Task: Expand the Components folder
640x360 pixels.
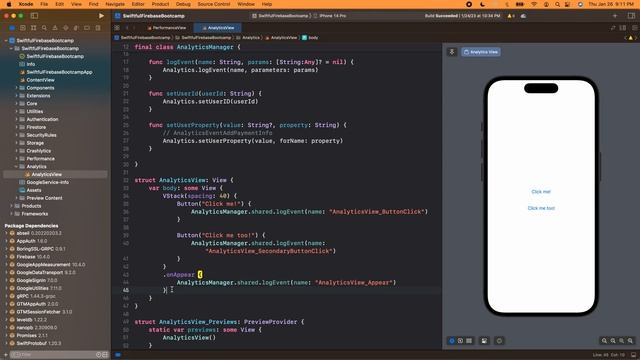Action: tap(17, 88)
